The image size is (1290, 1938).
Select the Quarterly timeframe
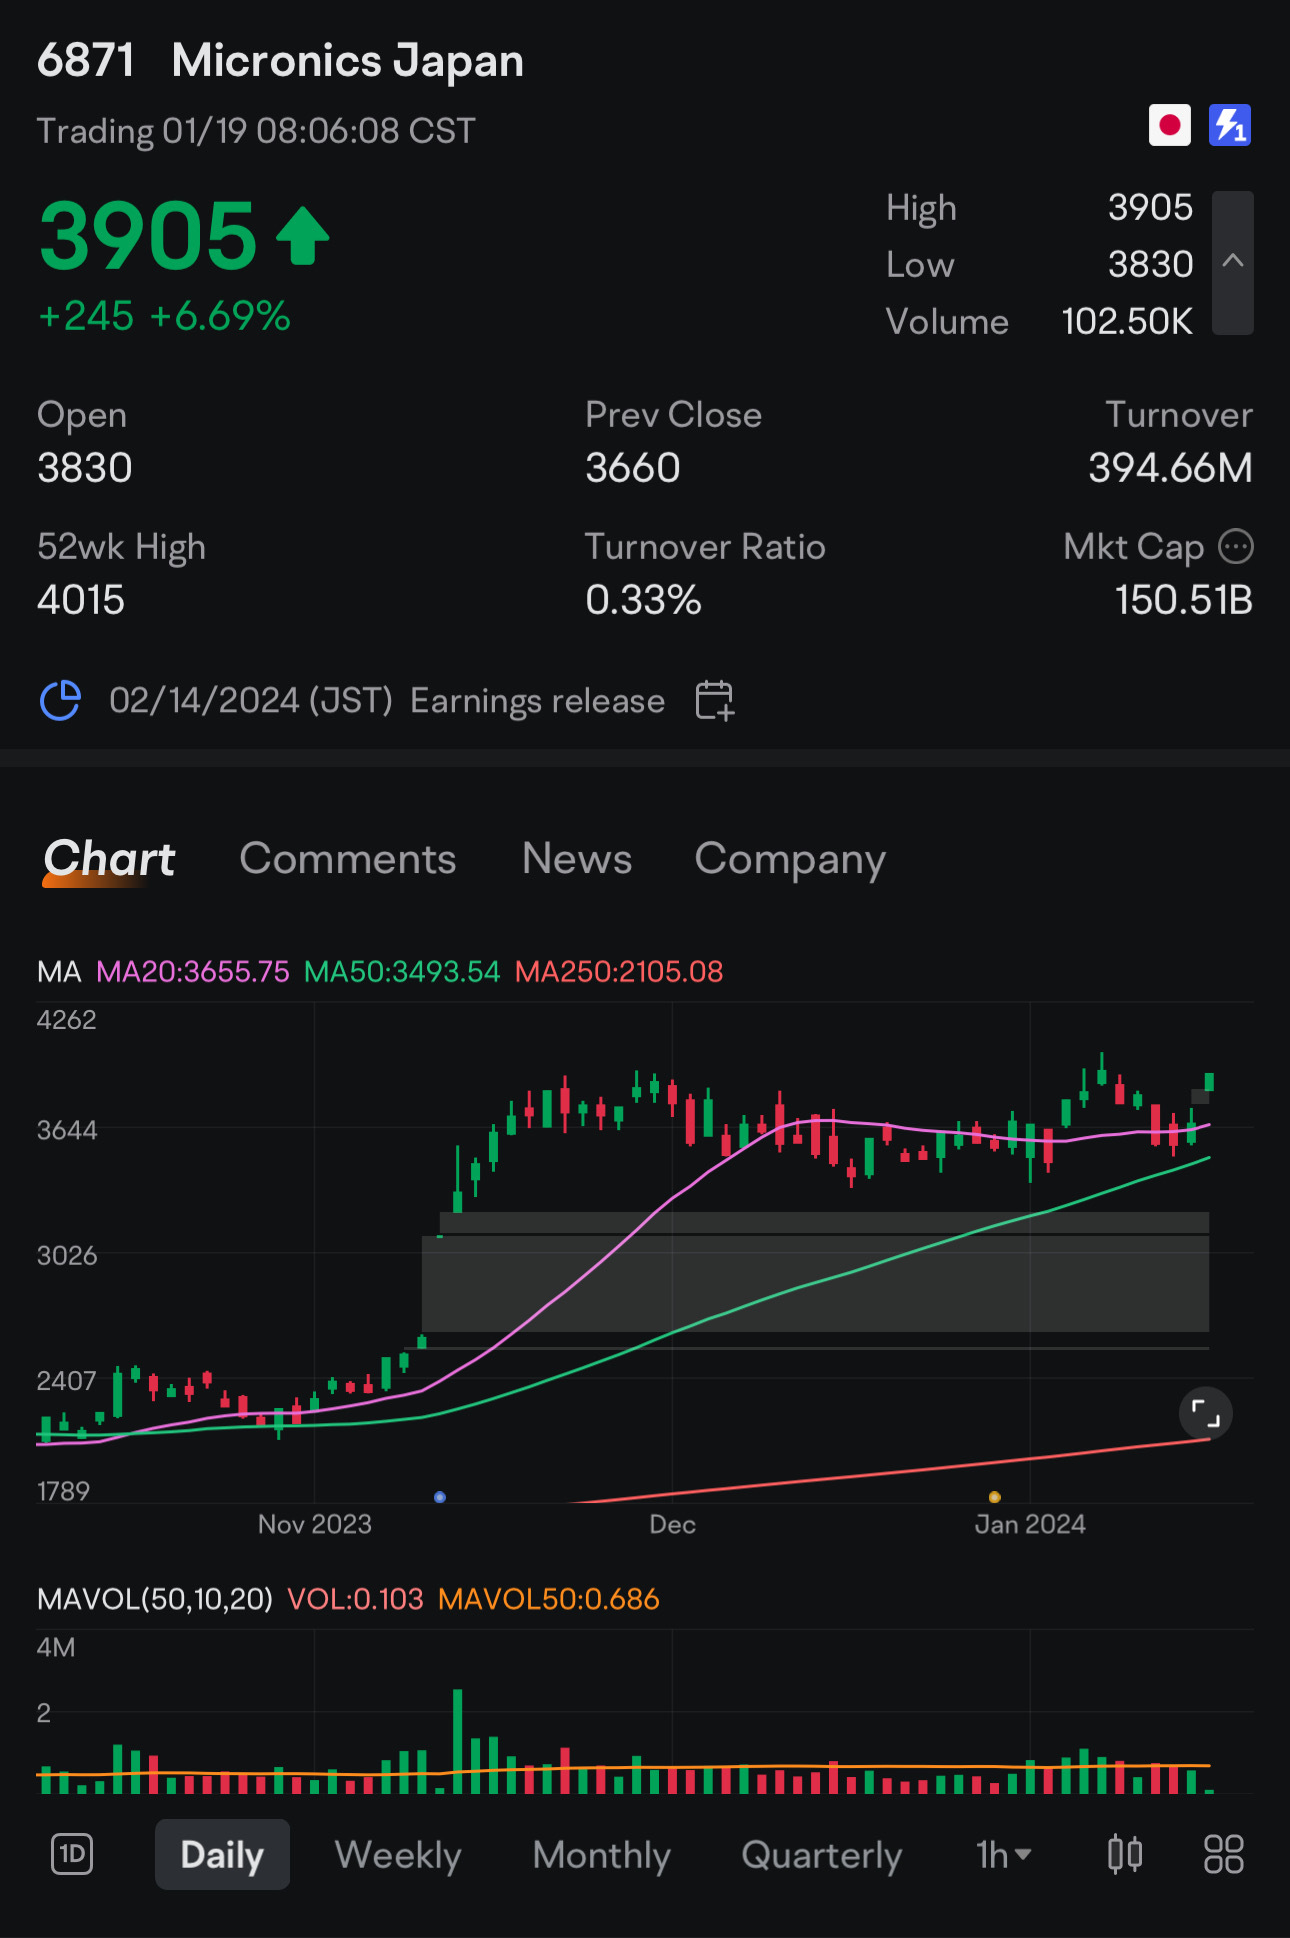[x=822, y=1855]
